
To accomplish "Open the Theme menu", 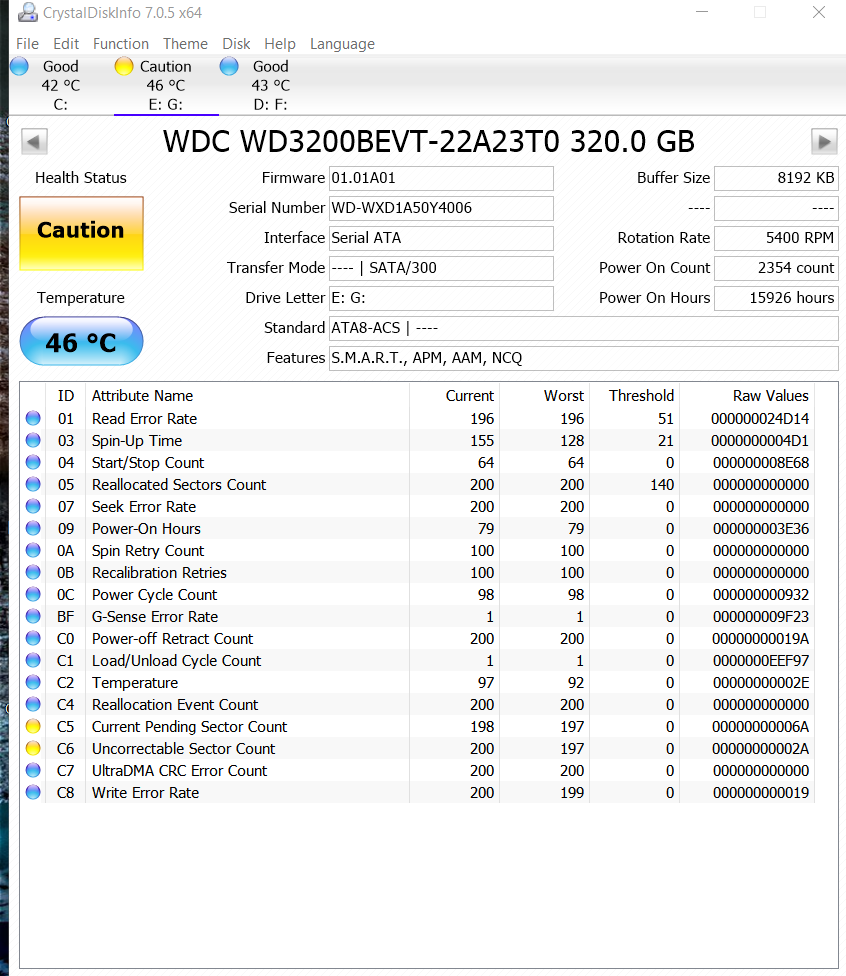I will pos(186,44).
